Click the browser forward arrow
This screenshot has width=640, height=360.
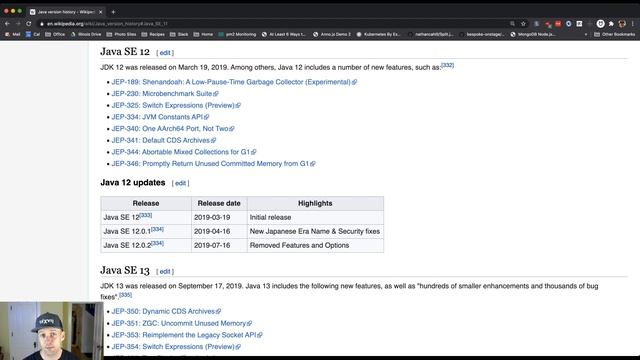click(18, 24)
